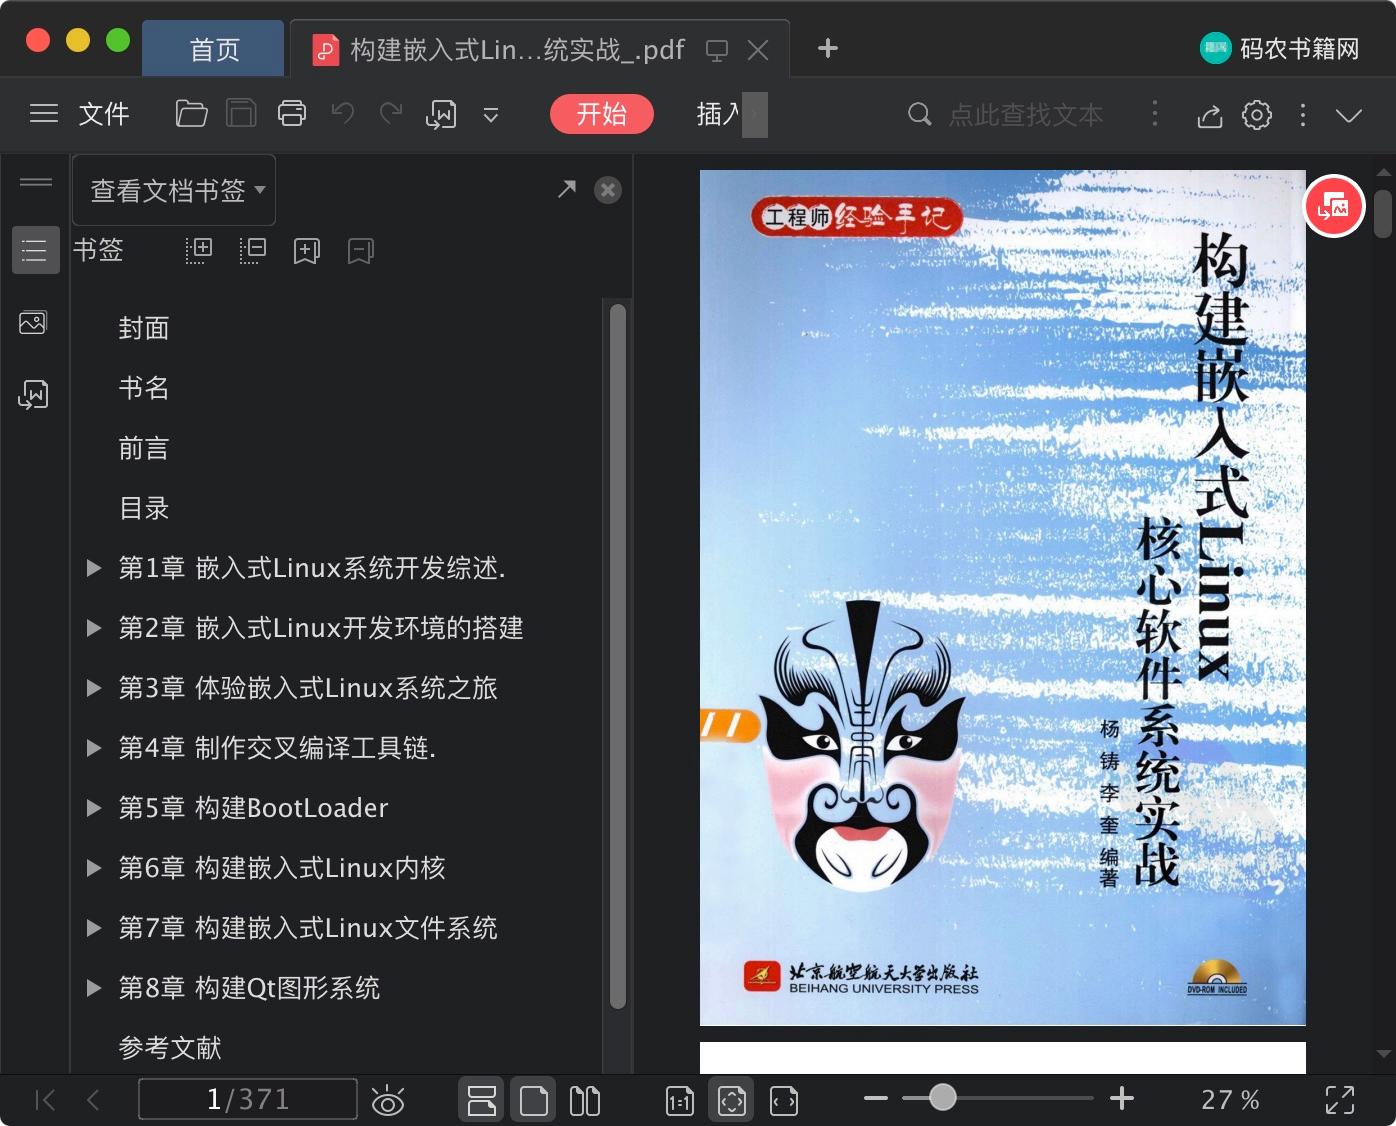Click the open folder icon

191,114
